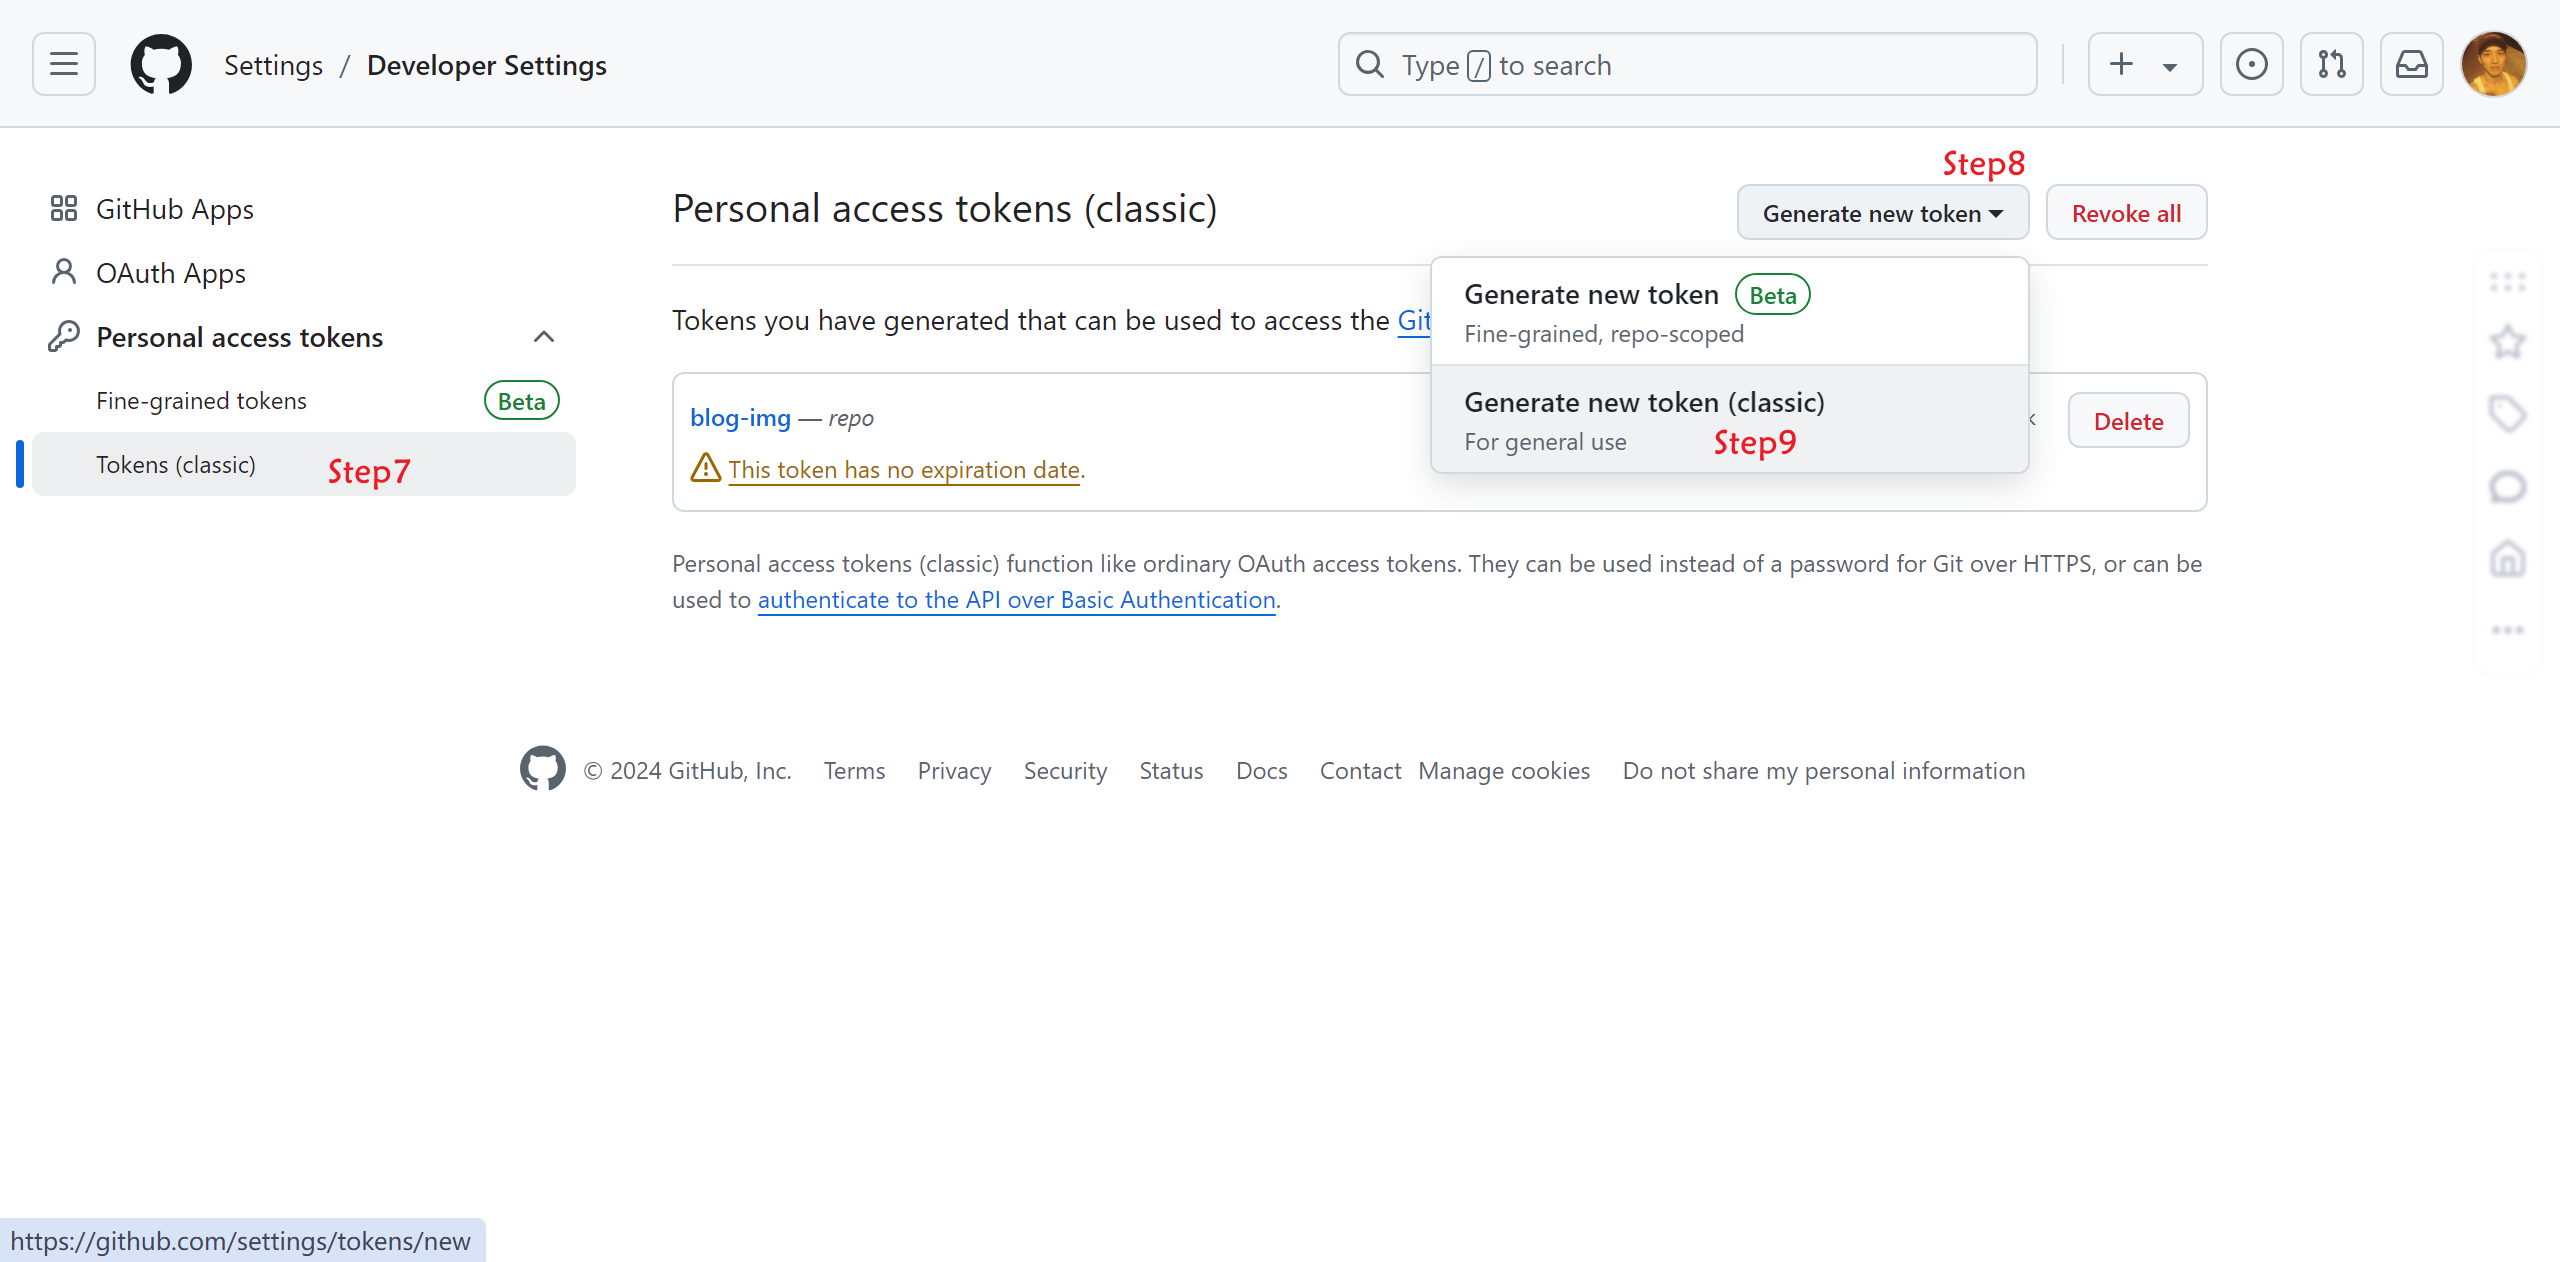Open the Terms footer link

(x=854, y=771)
